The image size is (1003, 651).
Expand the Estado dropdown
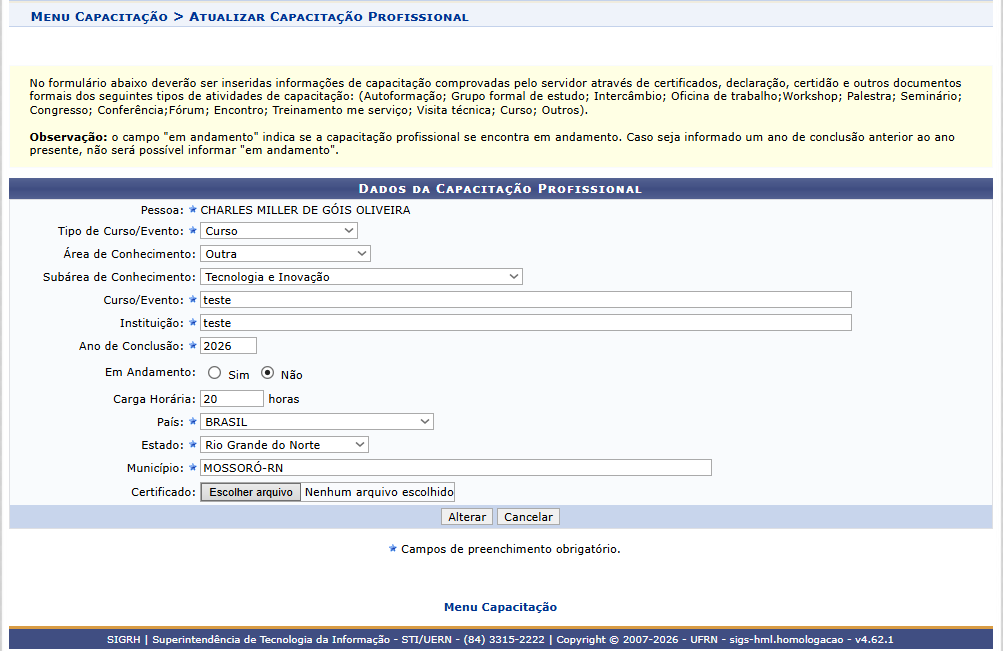tap(284, 445)
